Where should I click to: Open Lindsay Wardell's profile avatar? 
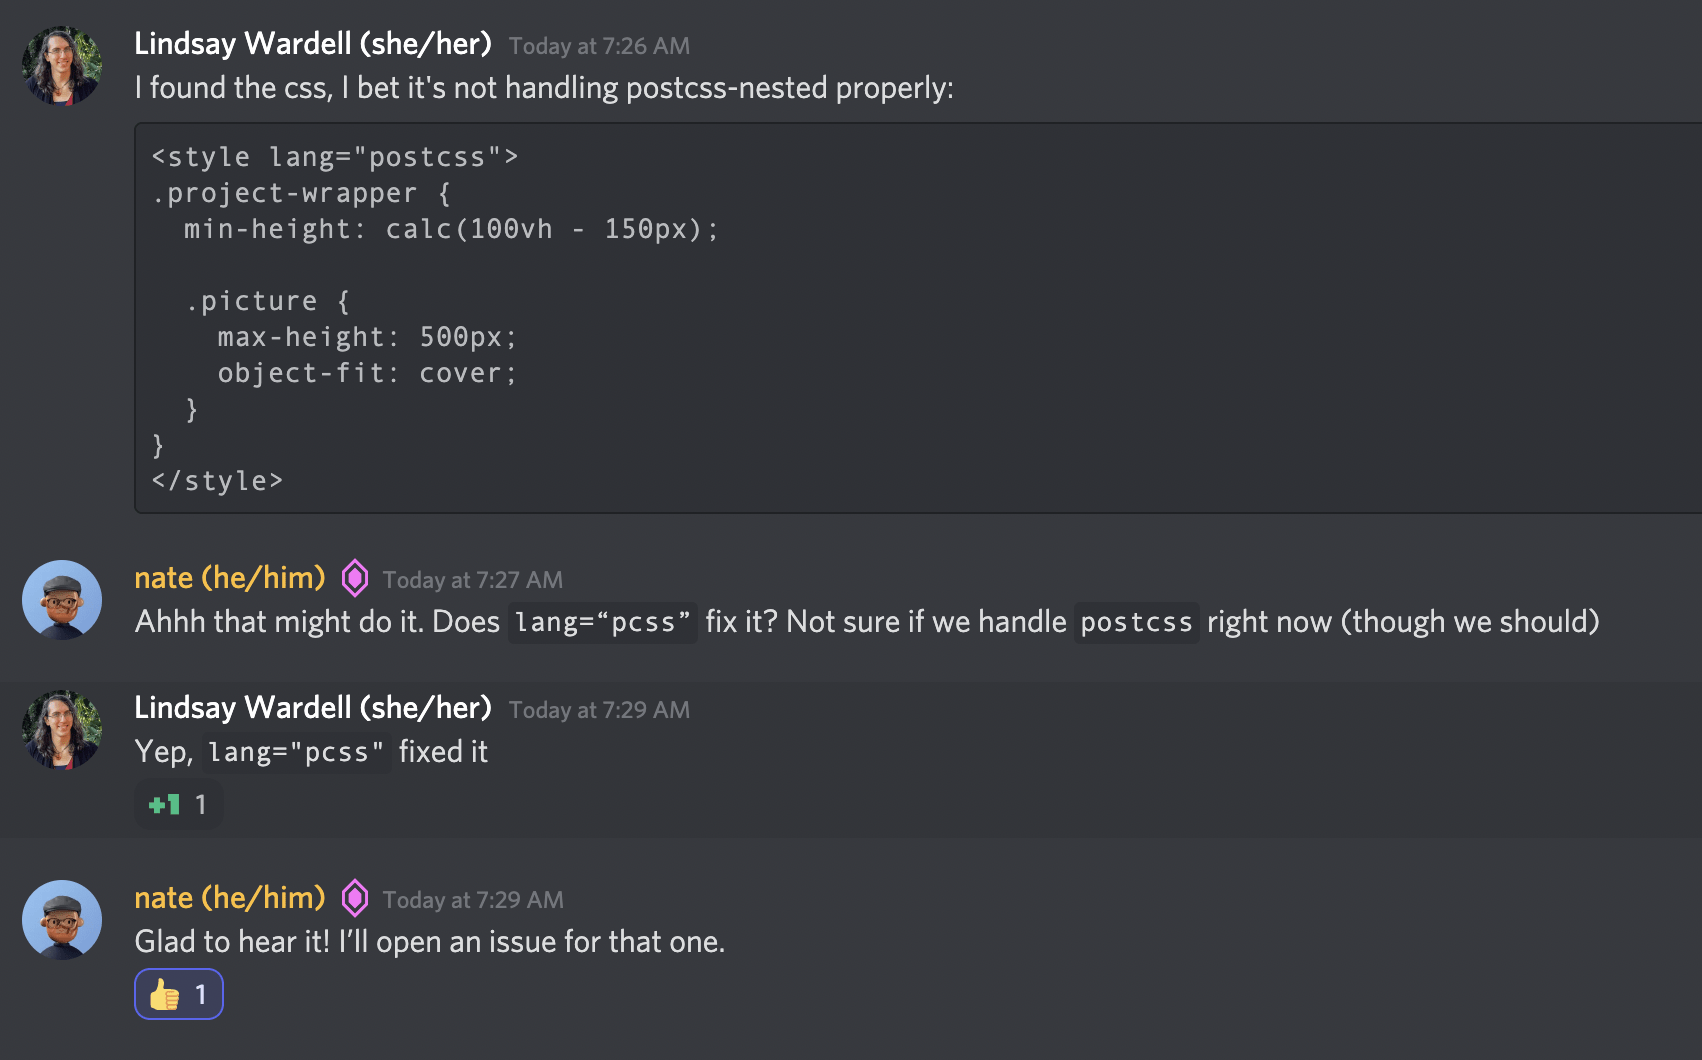tap(62, 64)
